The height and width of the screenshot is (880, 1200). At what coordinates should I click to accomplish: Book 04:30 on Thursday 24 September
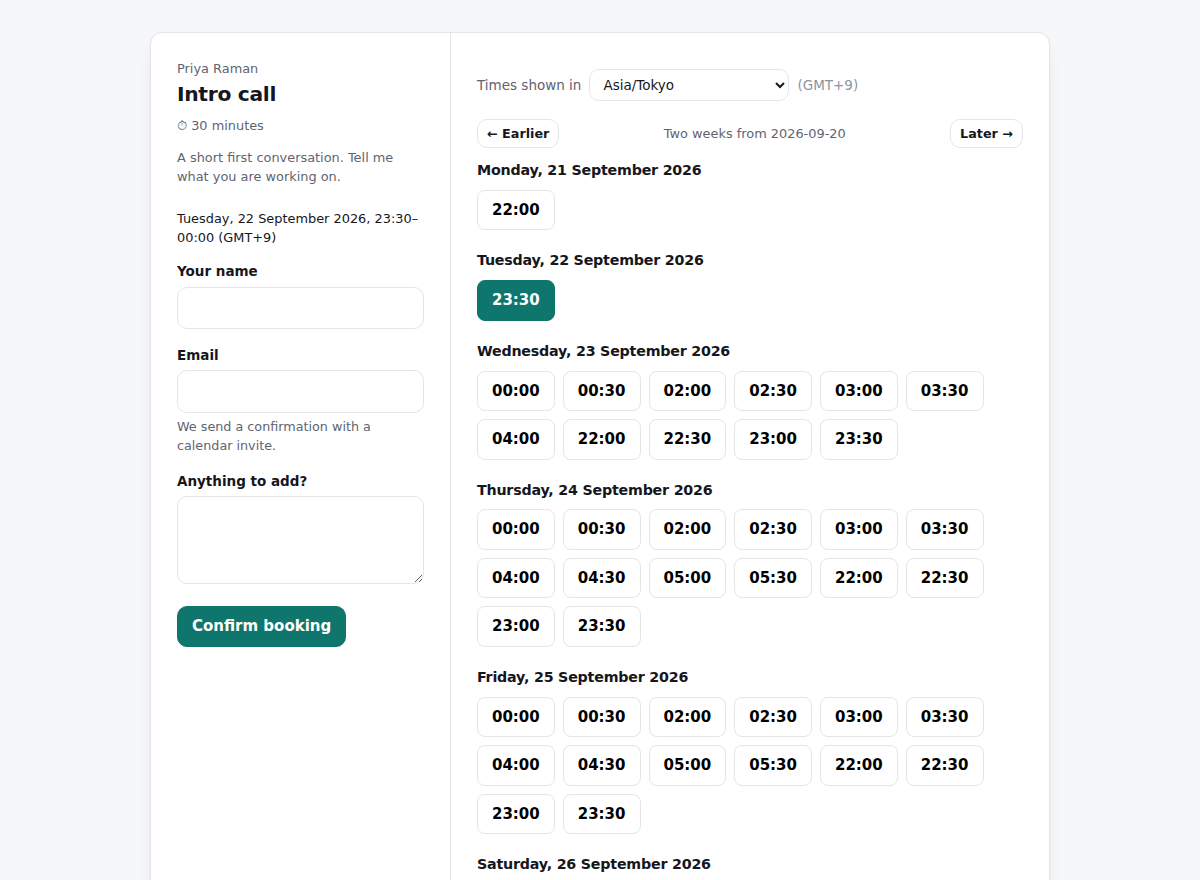tap(602, 578)
